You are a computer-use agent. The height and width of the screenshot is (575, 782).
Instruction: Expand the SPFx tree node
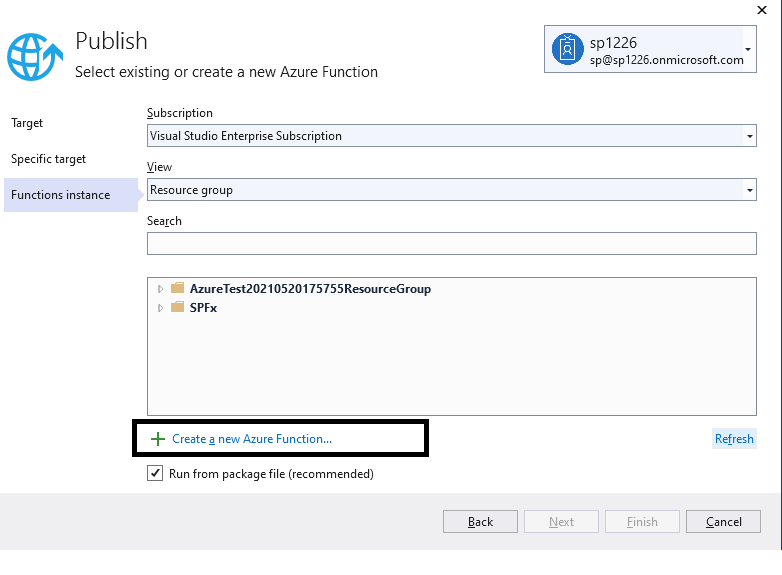click(x=160, y=308)
